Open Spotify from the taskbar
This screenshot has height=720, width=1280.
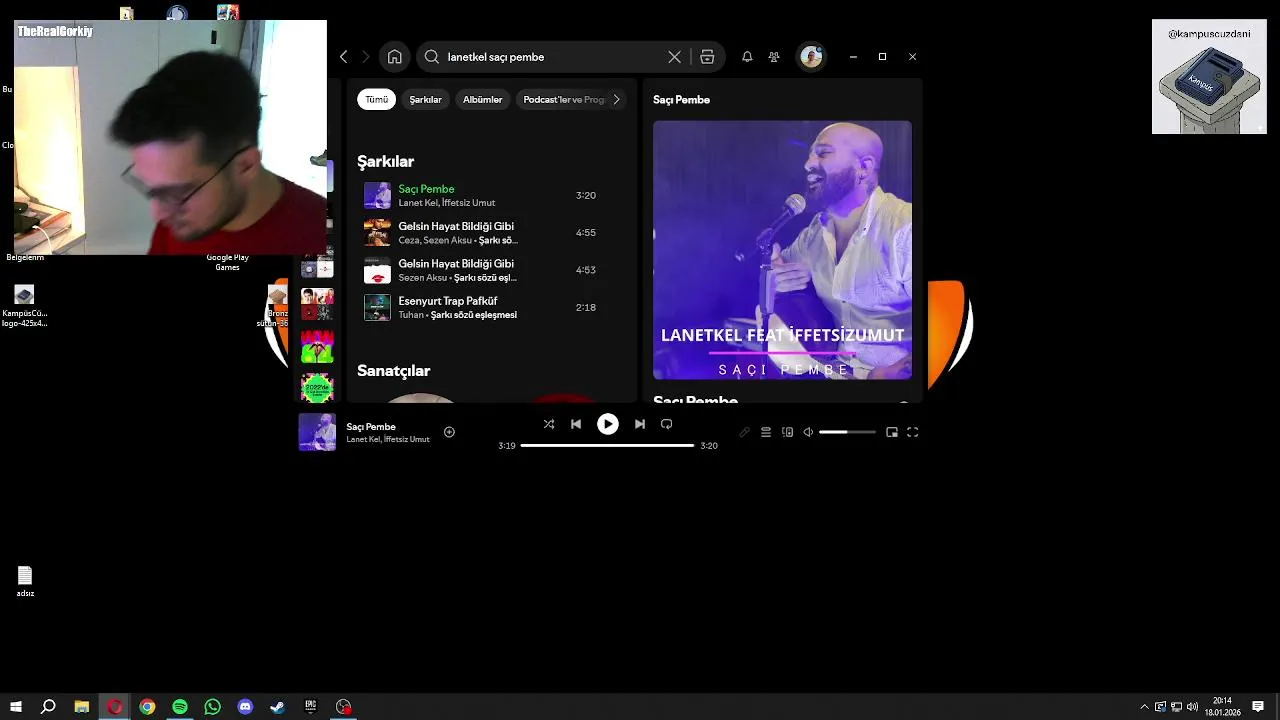click(180, 707)
